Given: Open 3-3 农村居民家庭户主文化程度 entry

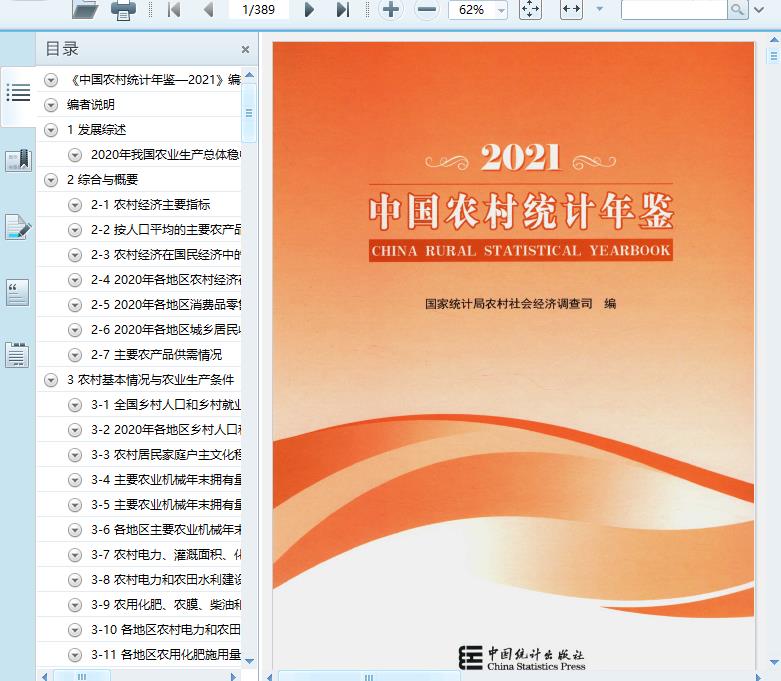Looking at the screenshot, I should [166, 455].
